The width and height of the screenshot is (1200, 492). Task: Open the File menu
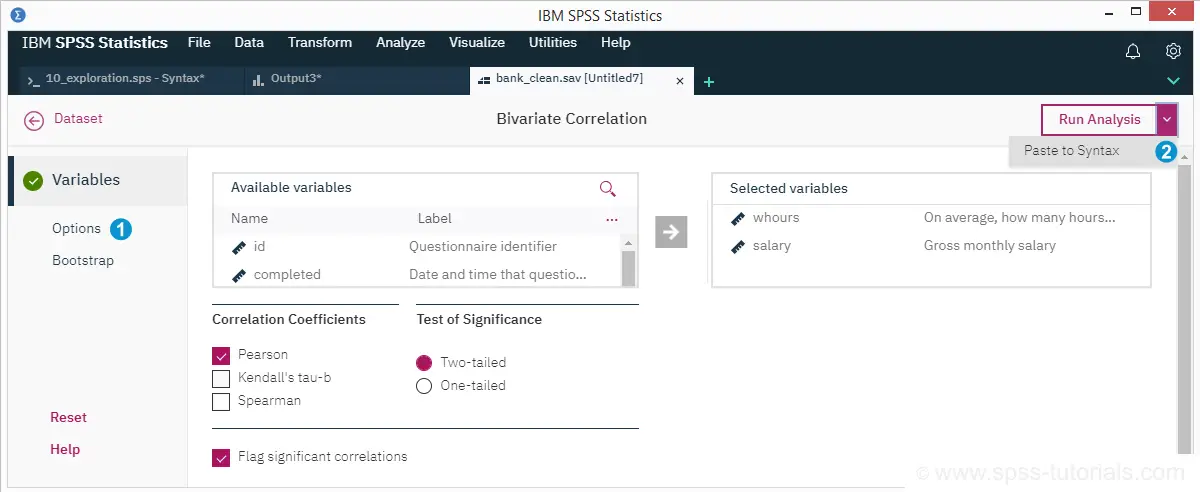[x=199, y=43]
